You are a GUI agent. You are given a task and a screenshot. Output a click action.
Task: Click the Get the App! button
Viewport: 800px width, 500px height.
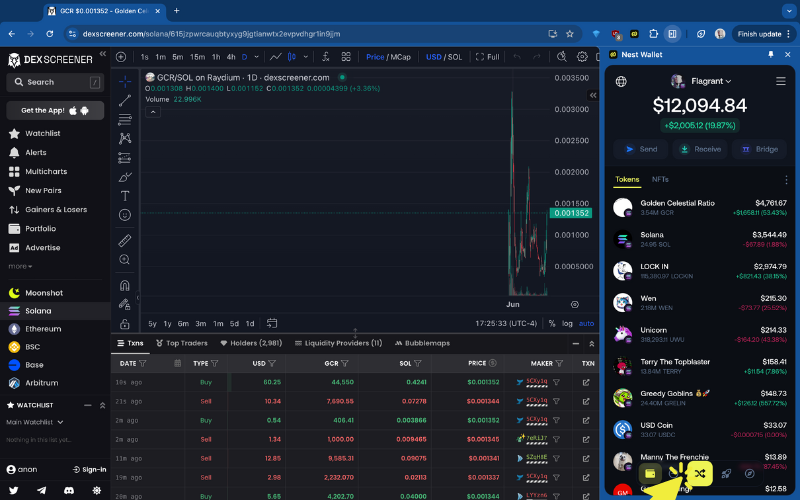55,110
